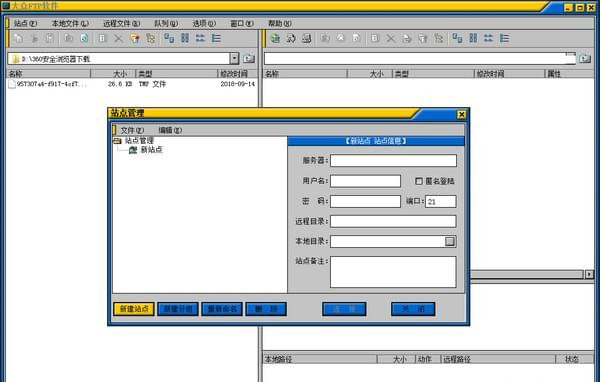Switch remote pane to details view
The width and height of the screenshot is (600, 382).
click(x=505, y=38)
